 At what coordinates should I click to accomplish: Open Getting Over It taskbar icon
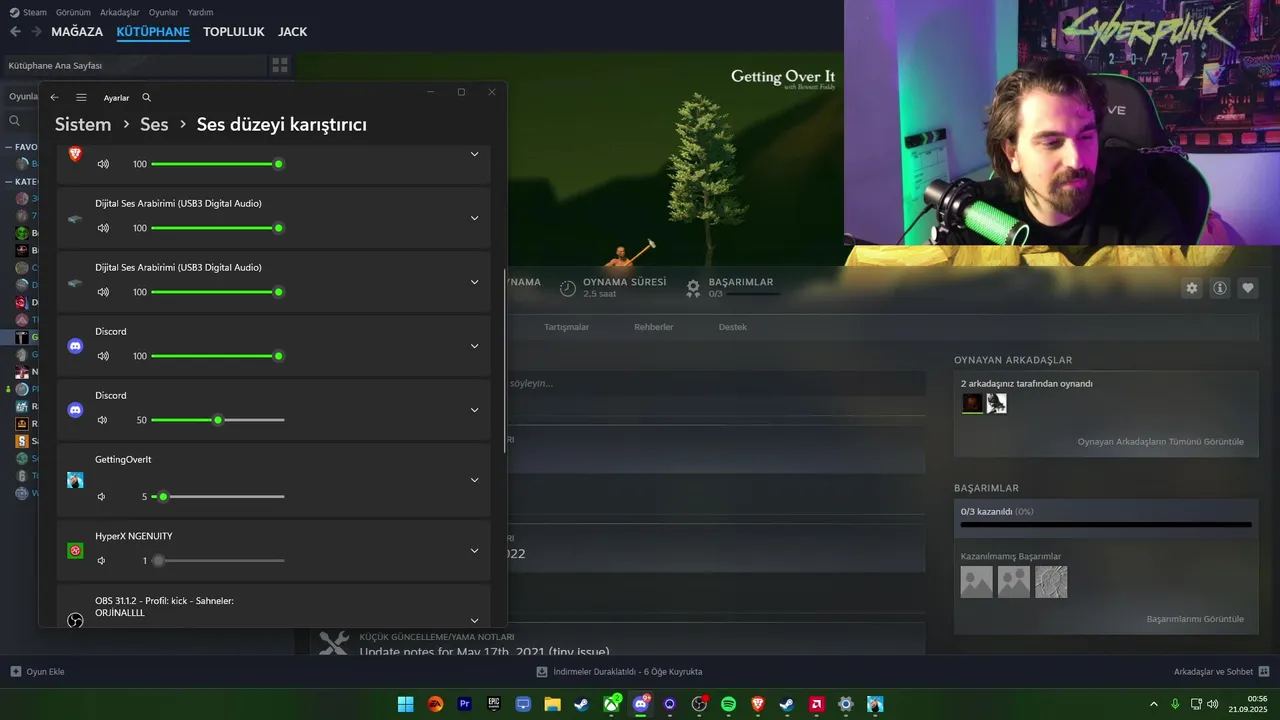coord(875,704)
